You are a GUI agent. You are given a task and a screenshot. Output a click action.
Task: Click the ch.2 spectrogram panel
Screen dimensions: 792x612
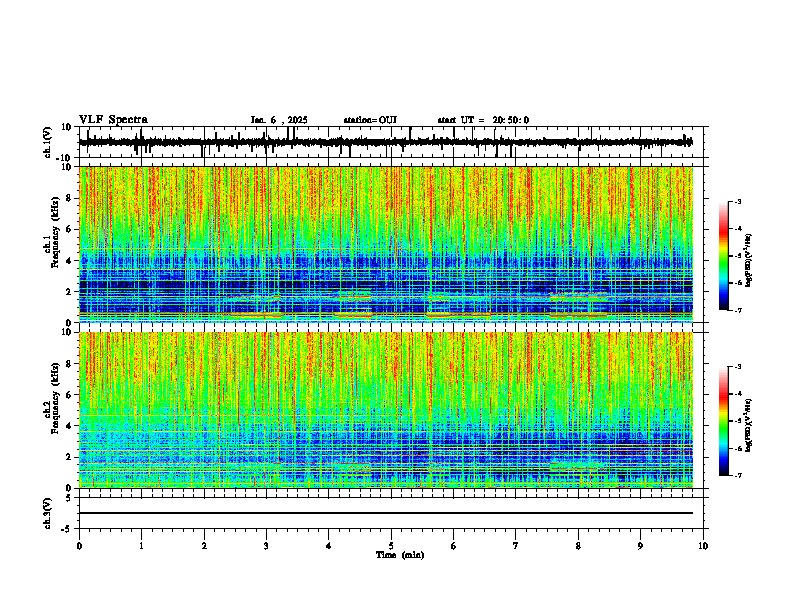[386, 410]
